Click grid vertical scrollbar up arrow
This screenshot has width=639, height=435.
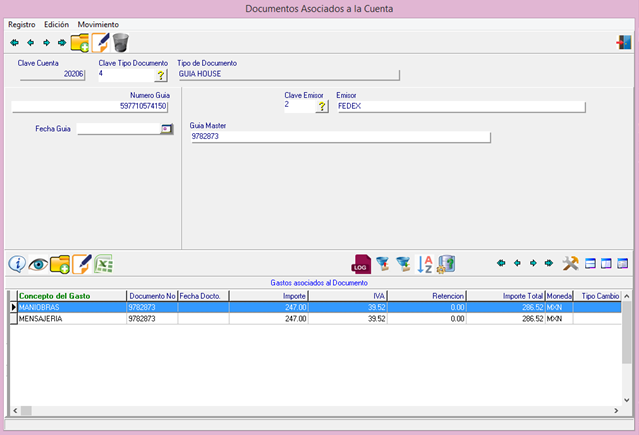click(x=627, y=296)
